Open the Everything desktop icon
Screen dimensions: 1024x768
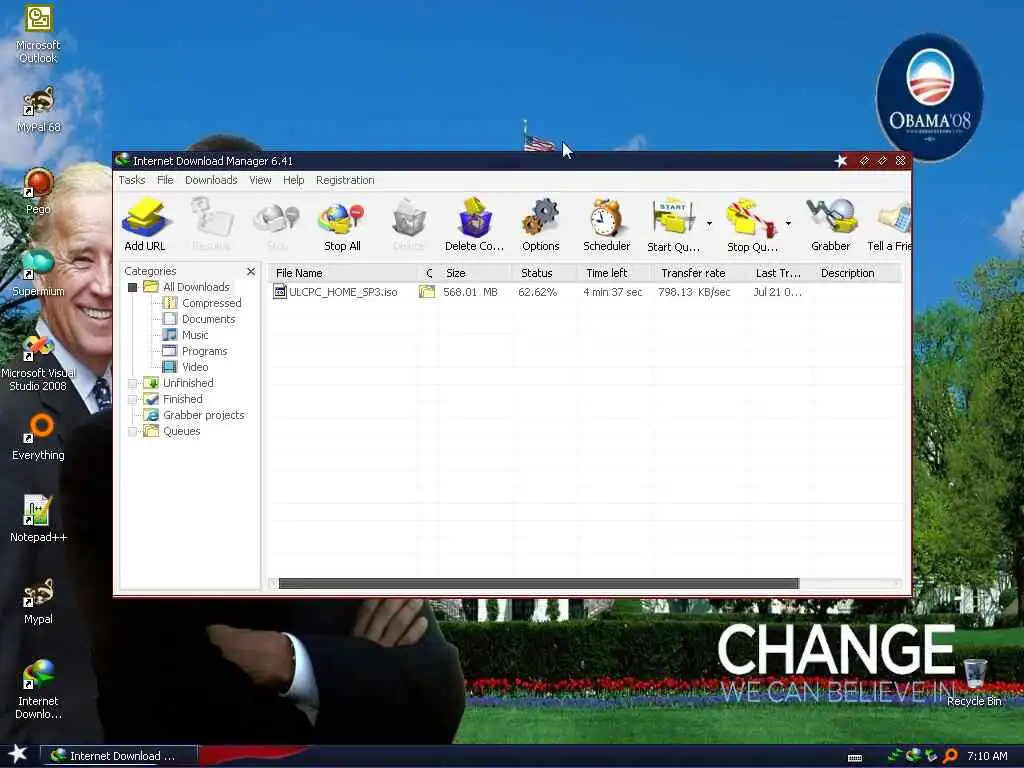38,437
